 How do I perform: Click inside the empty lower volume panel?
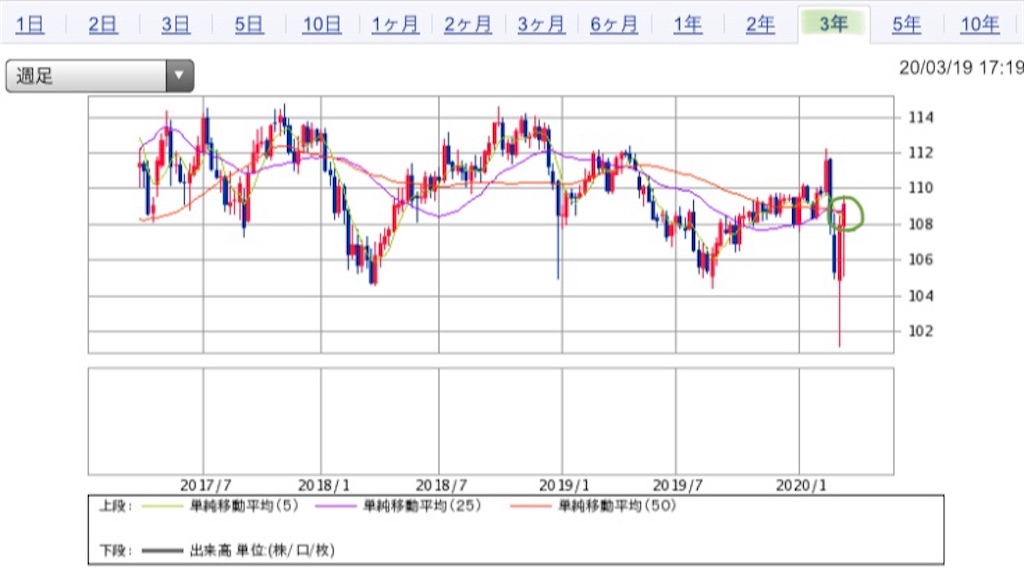point(490,421)
